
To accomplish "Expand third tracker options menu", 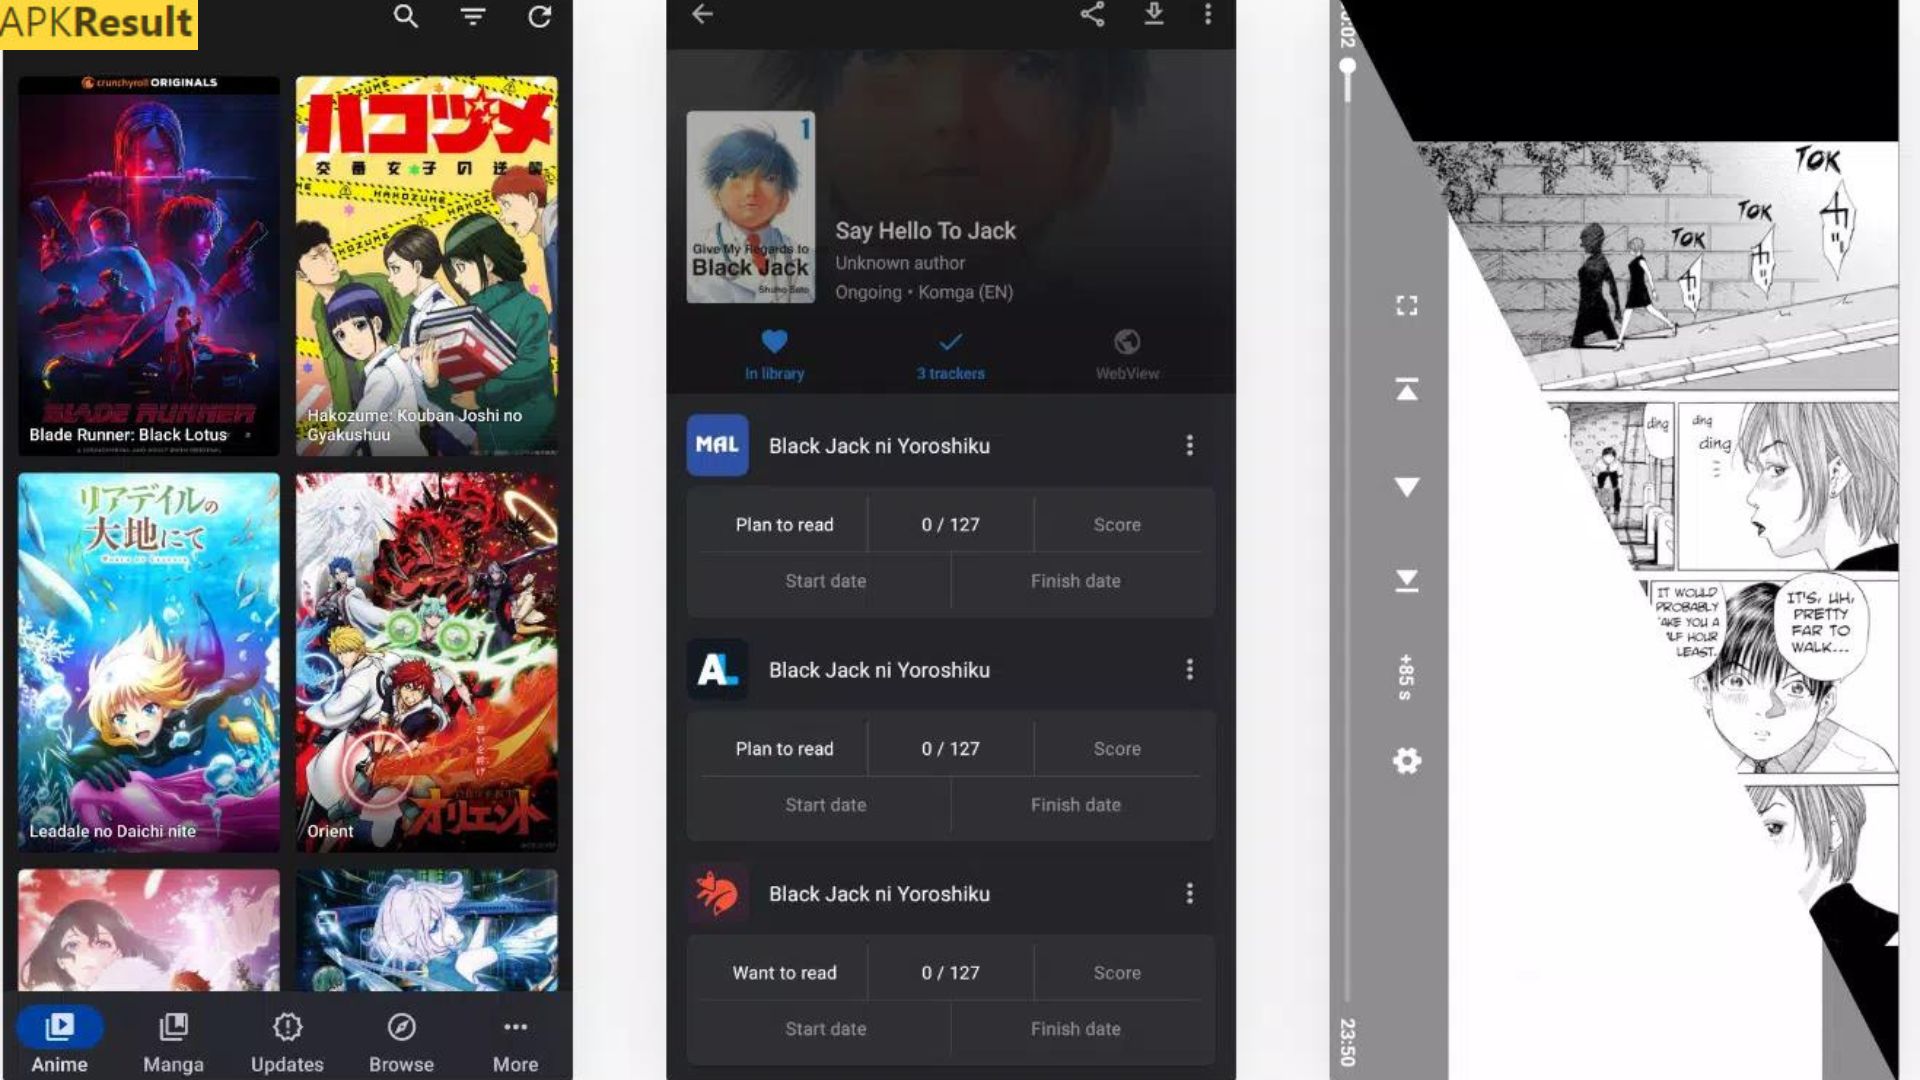I will (1189, 893).
